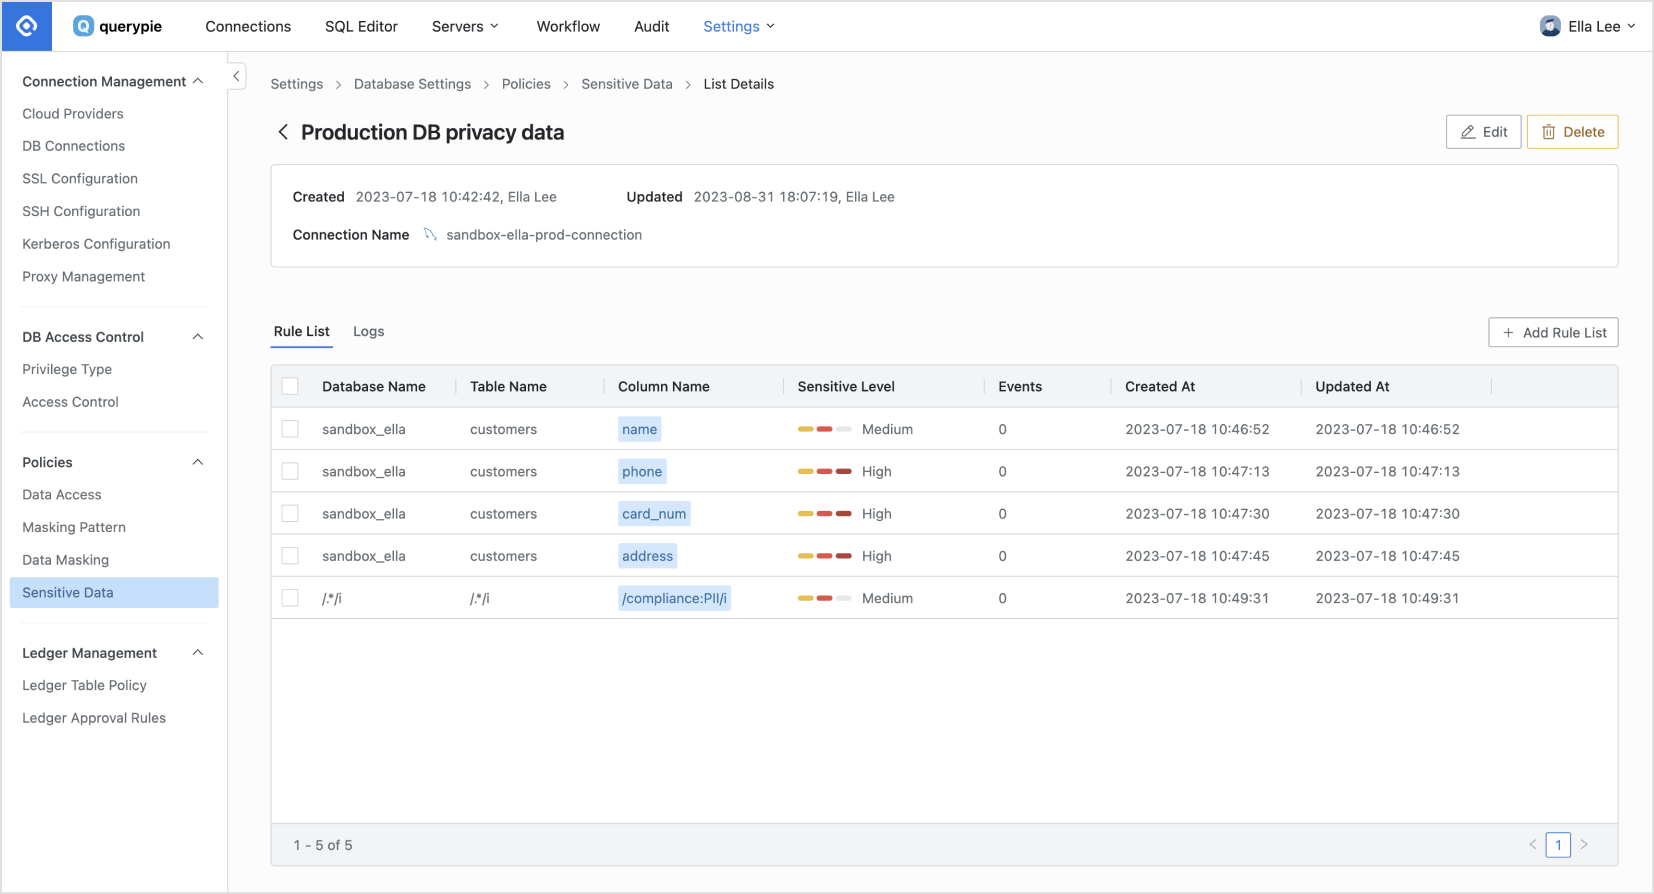Click the Edit button
Image resolution: width=1654 pixels, height=894 pixels.
[1484, 132]
